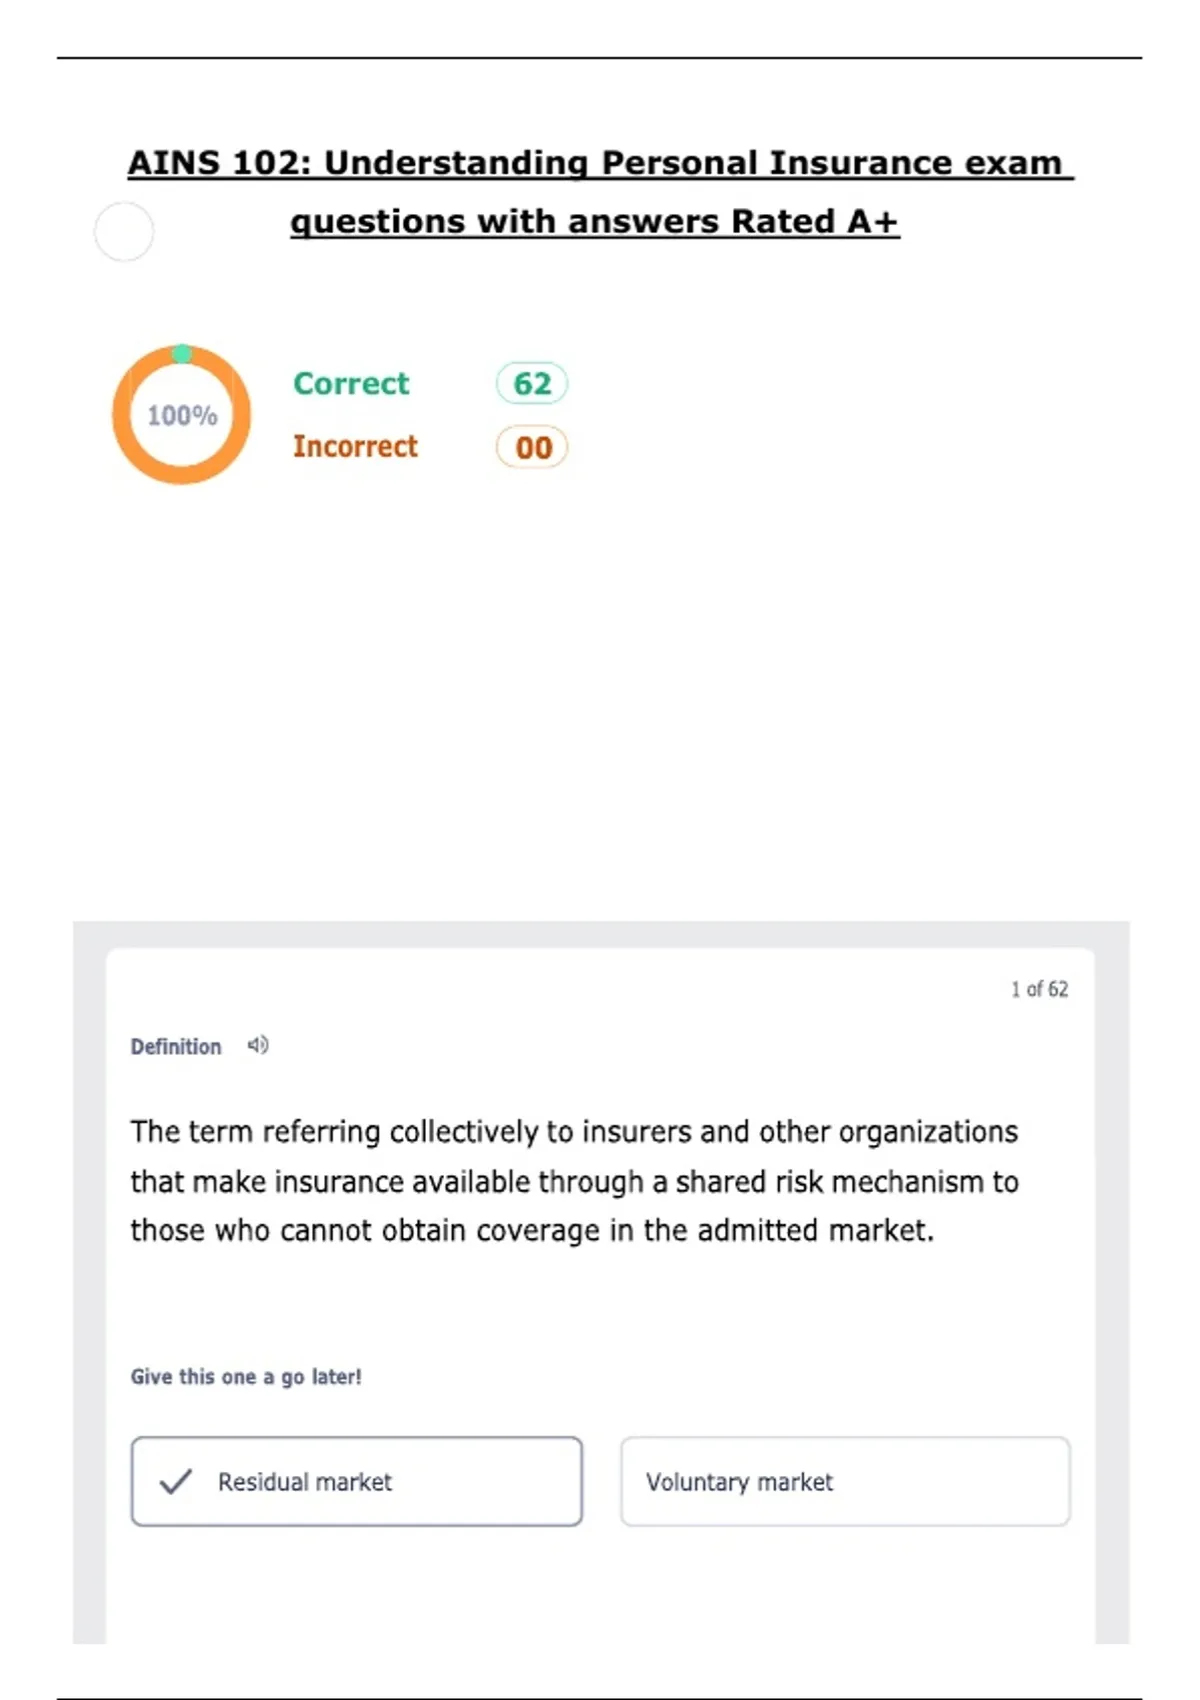Image resolution: width=1200 pixels, height=1700 pixels.
Task: Click the 100% label inside the ring
Action: coord(182,415)
